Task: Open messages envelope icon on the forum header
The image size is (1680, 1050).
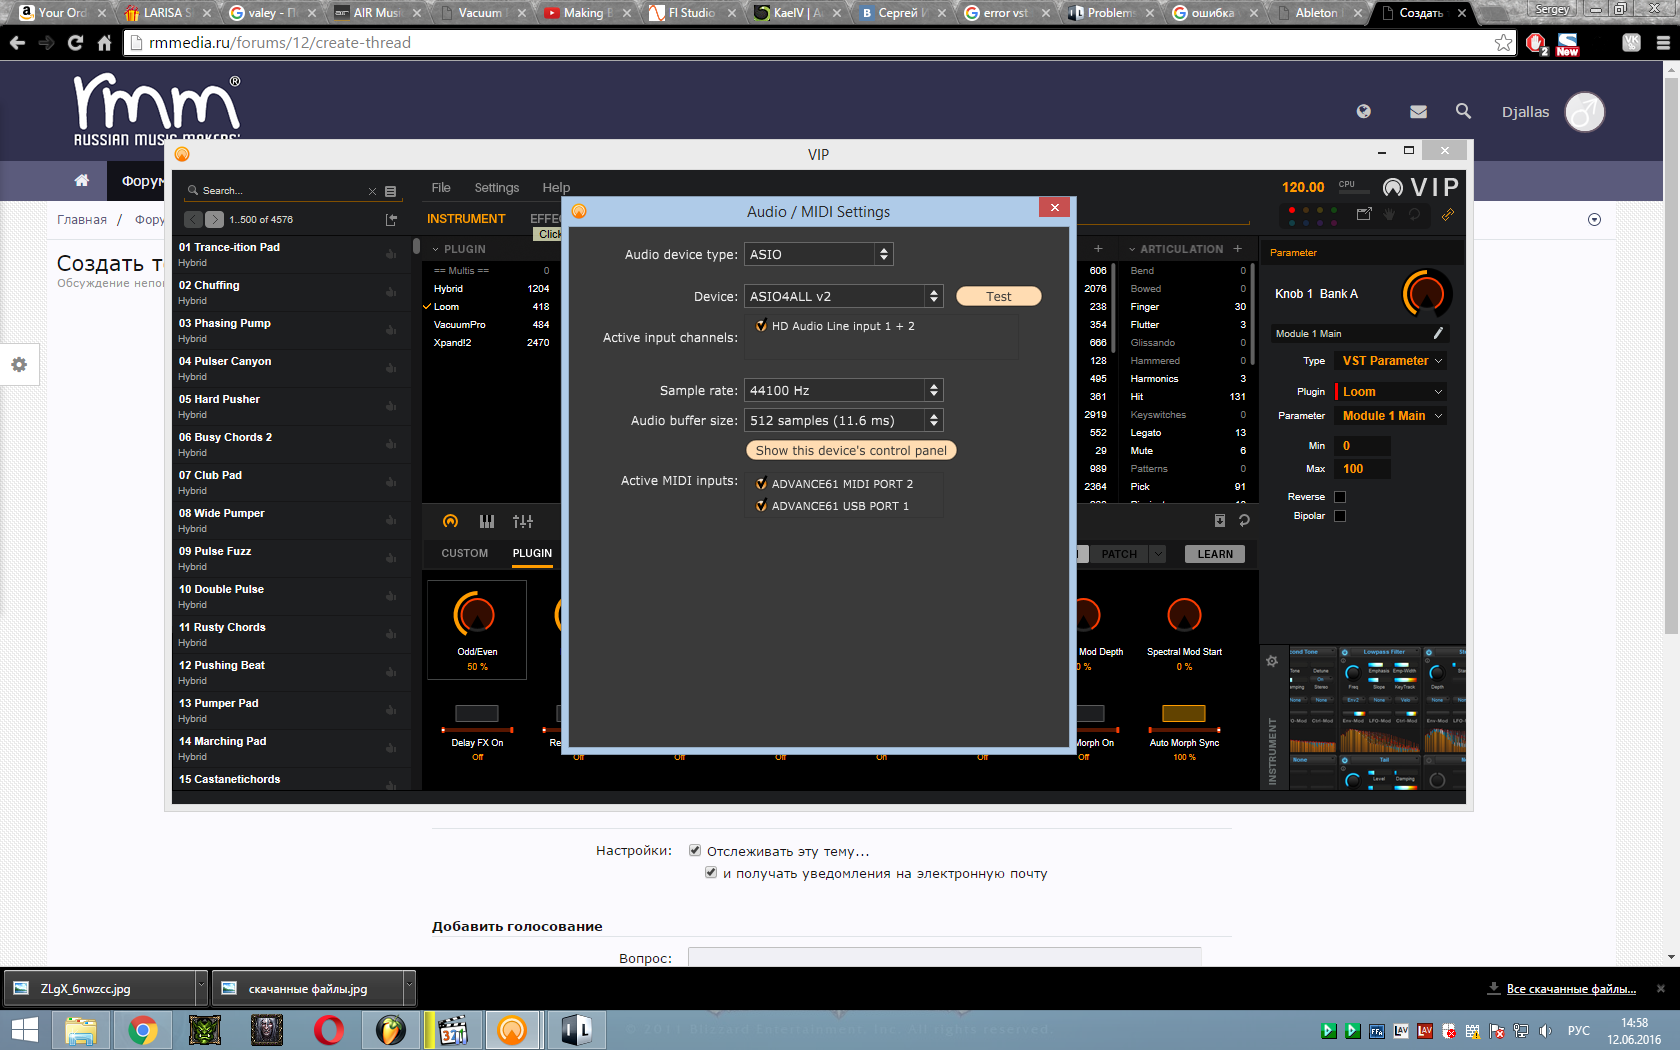Action: [x=1418, y=112]
